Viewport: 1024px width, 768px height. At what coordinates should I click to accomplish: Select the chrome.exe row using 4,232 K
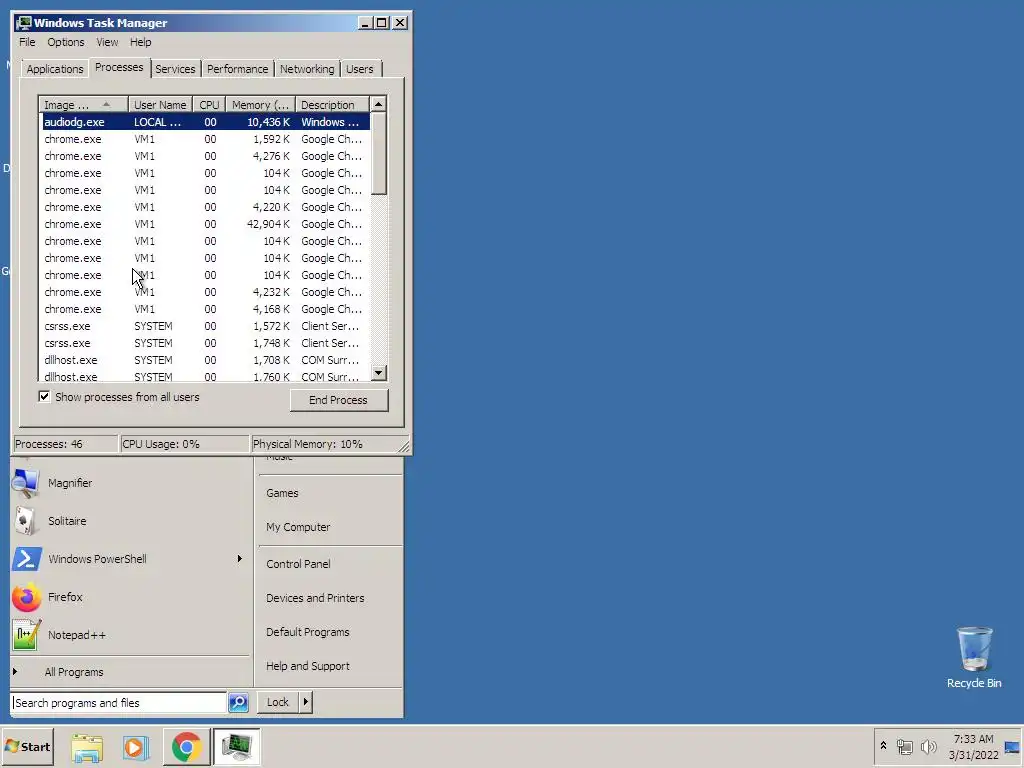pos(205,292)
